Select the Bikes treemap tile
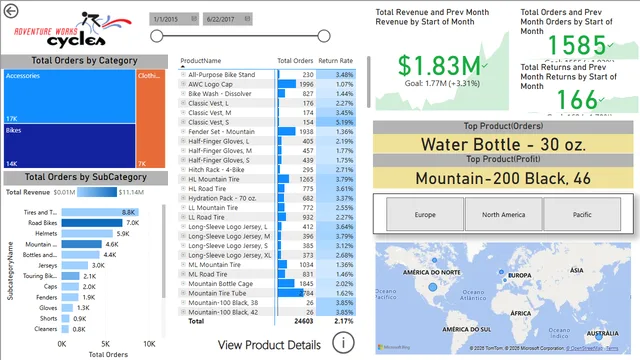This screenshot has width=640, height=360. point(69,146)
